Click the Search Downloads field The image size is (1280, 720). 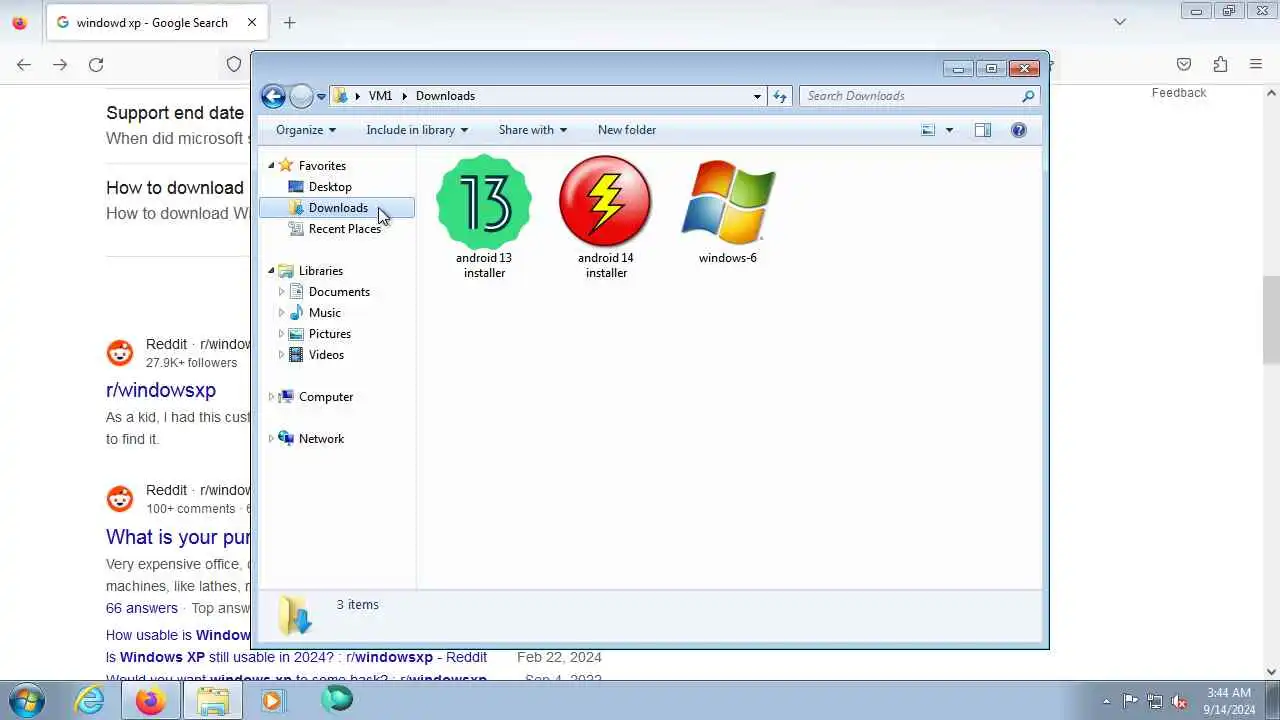click(x=909, y=96)
